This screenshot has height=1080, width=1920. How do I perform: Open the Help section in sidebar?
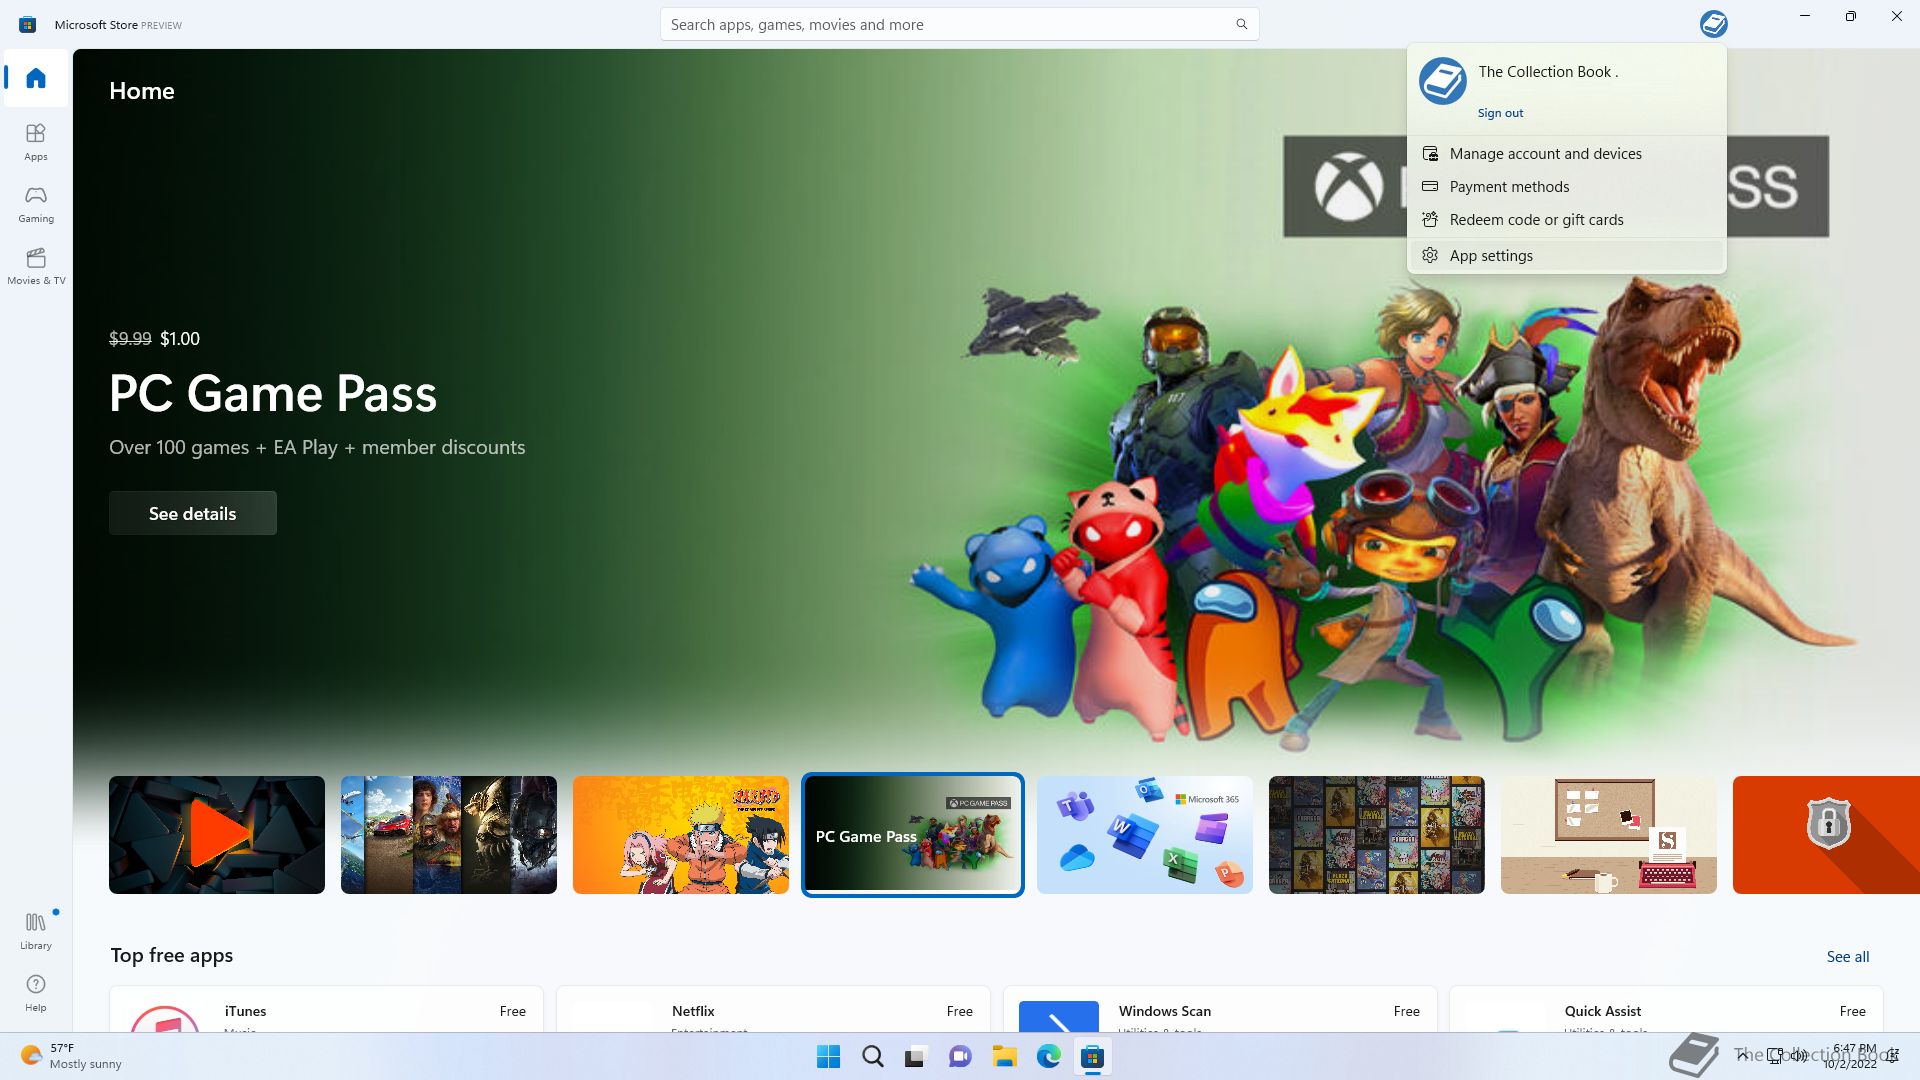[36, 993]
